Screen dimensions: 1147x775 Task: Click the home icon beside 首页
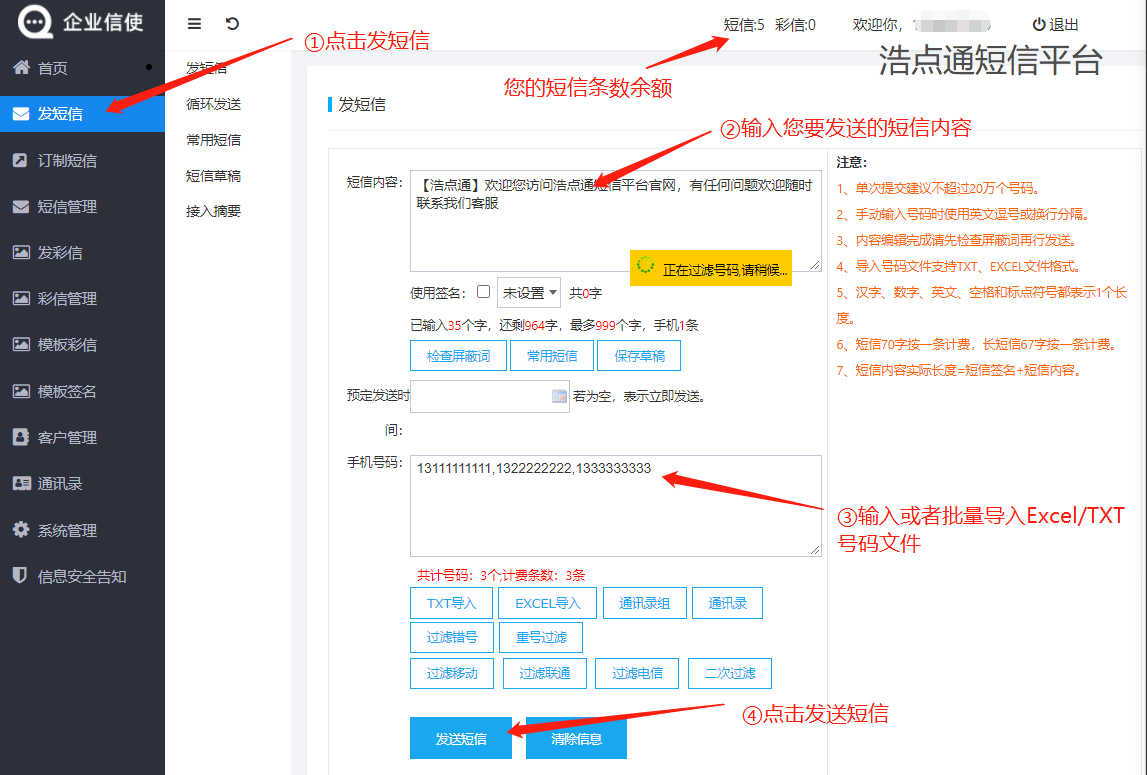click(21, 68)
